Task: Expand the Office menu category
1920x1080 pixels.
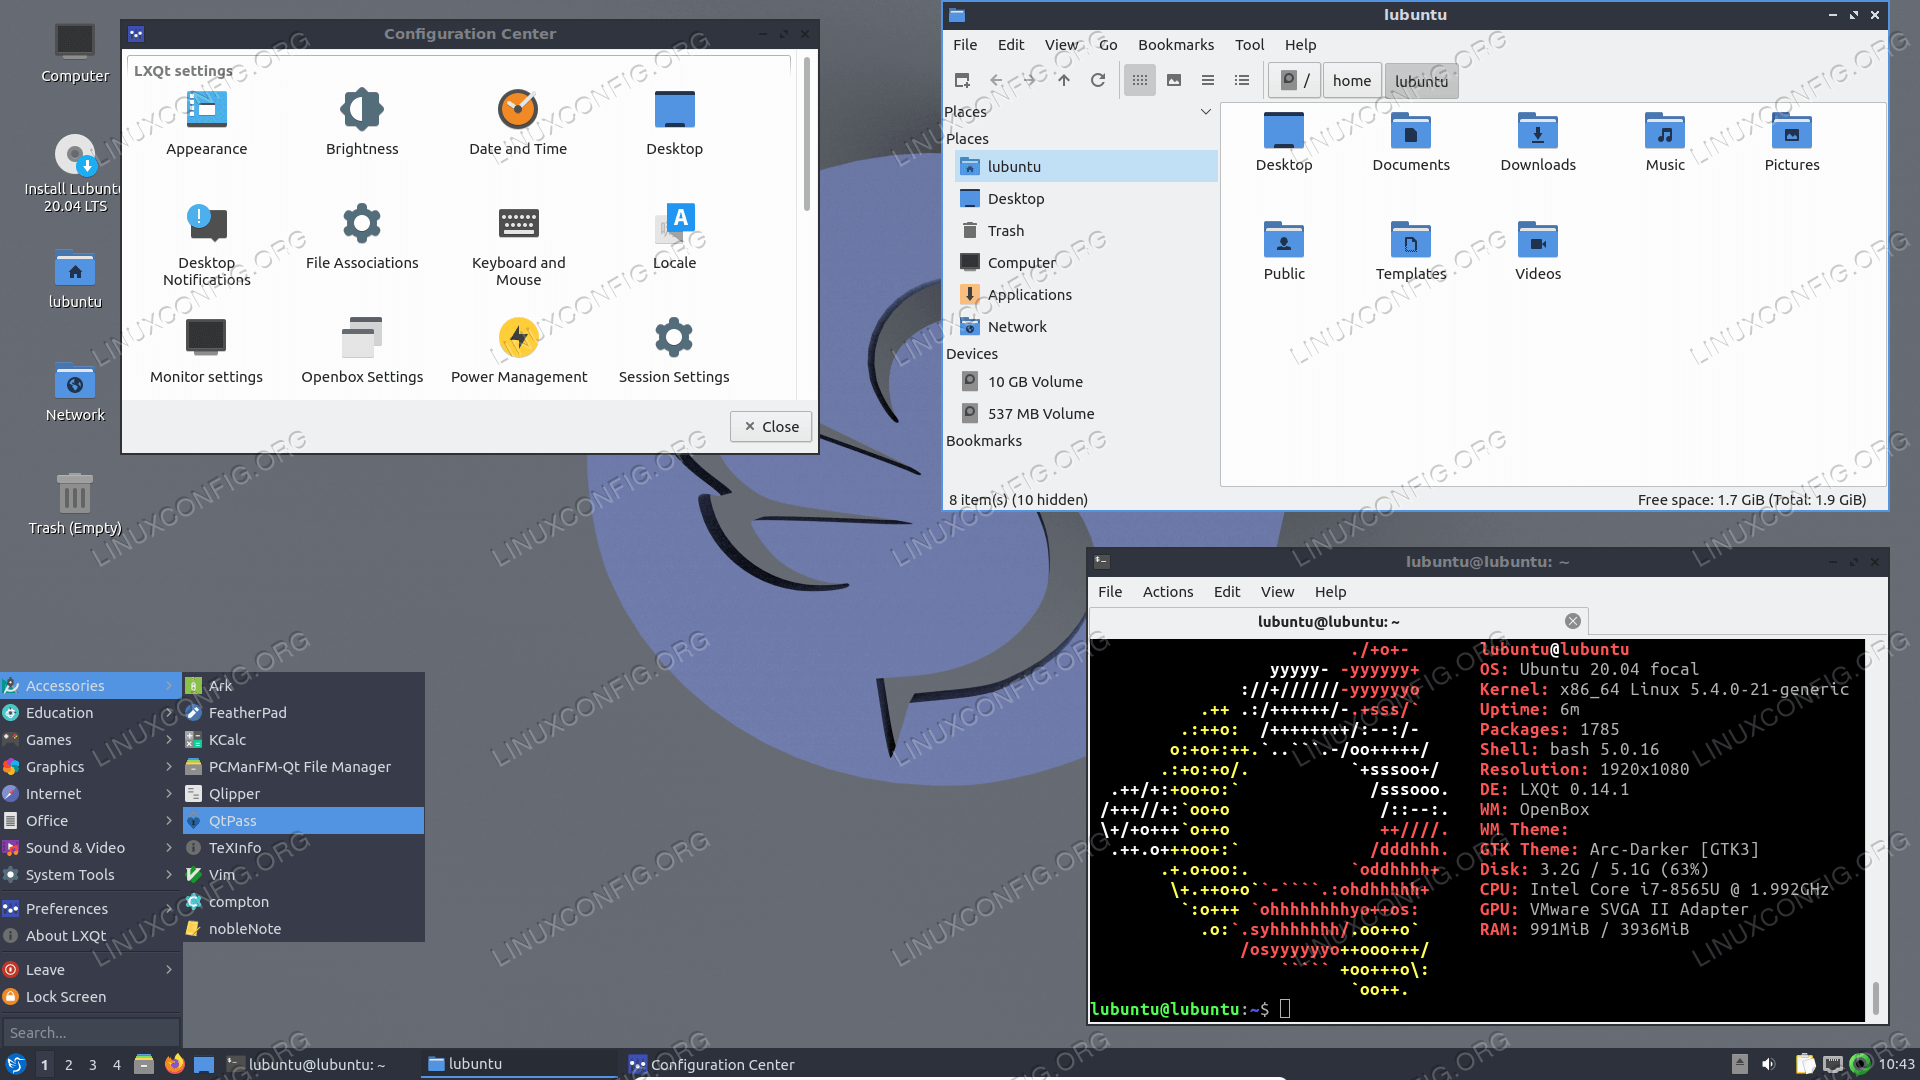Action: click(x=90, y=821)
